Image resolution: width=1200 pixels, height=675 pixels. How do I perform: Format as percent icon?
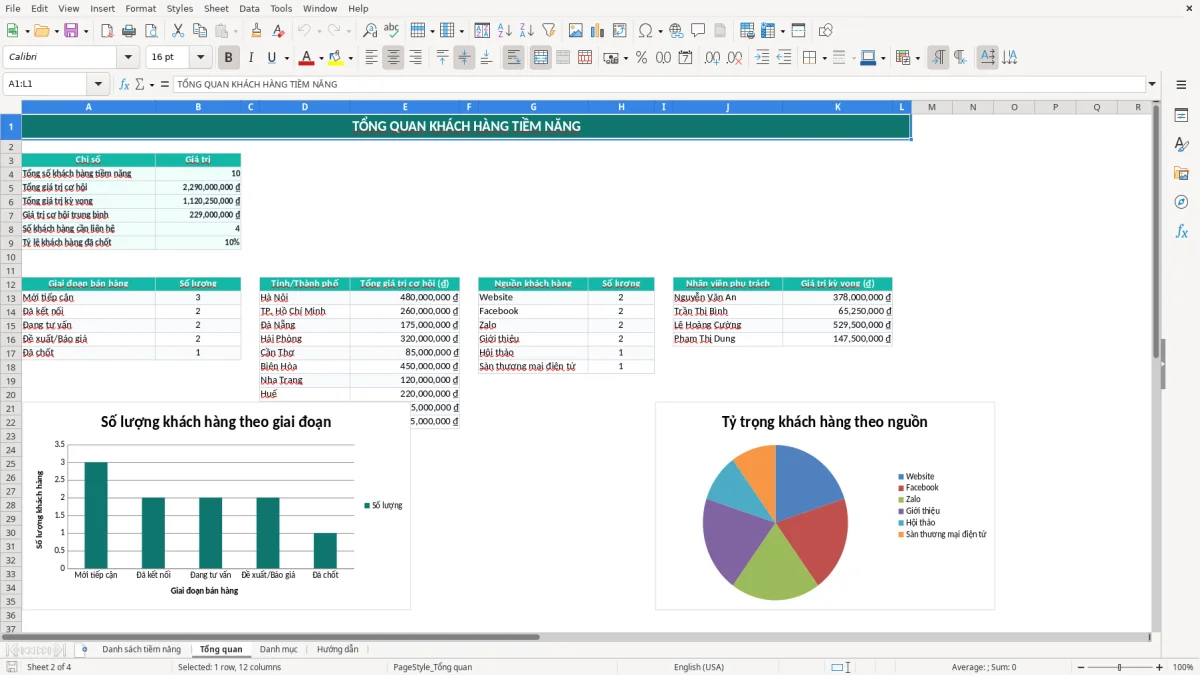pyautogui.click(x=642, y=58)
